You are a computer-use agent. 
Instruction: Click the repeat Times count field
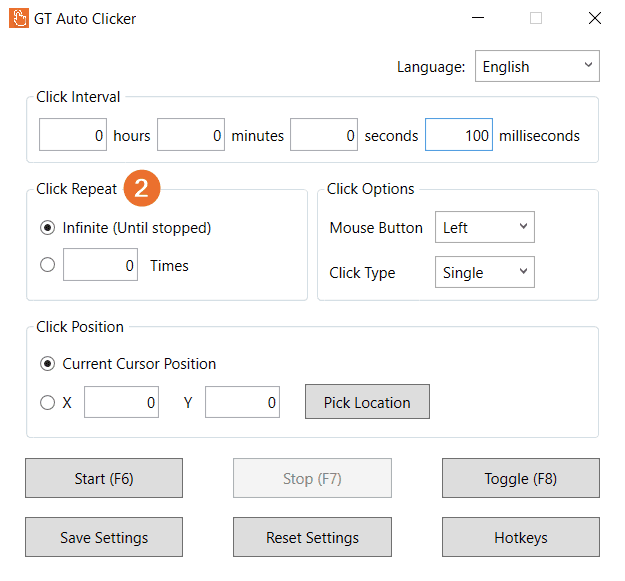click(100, 265)
